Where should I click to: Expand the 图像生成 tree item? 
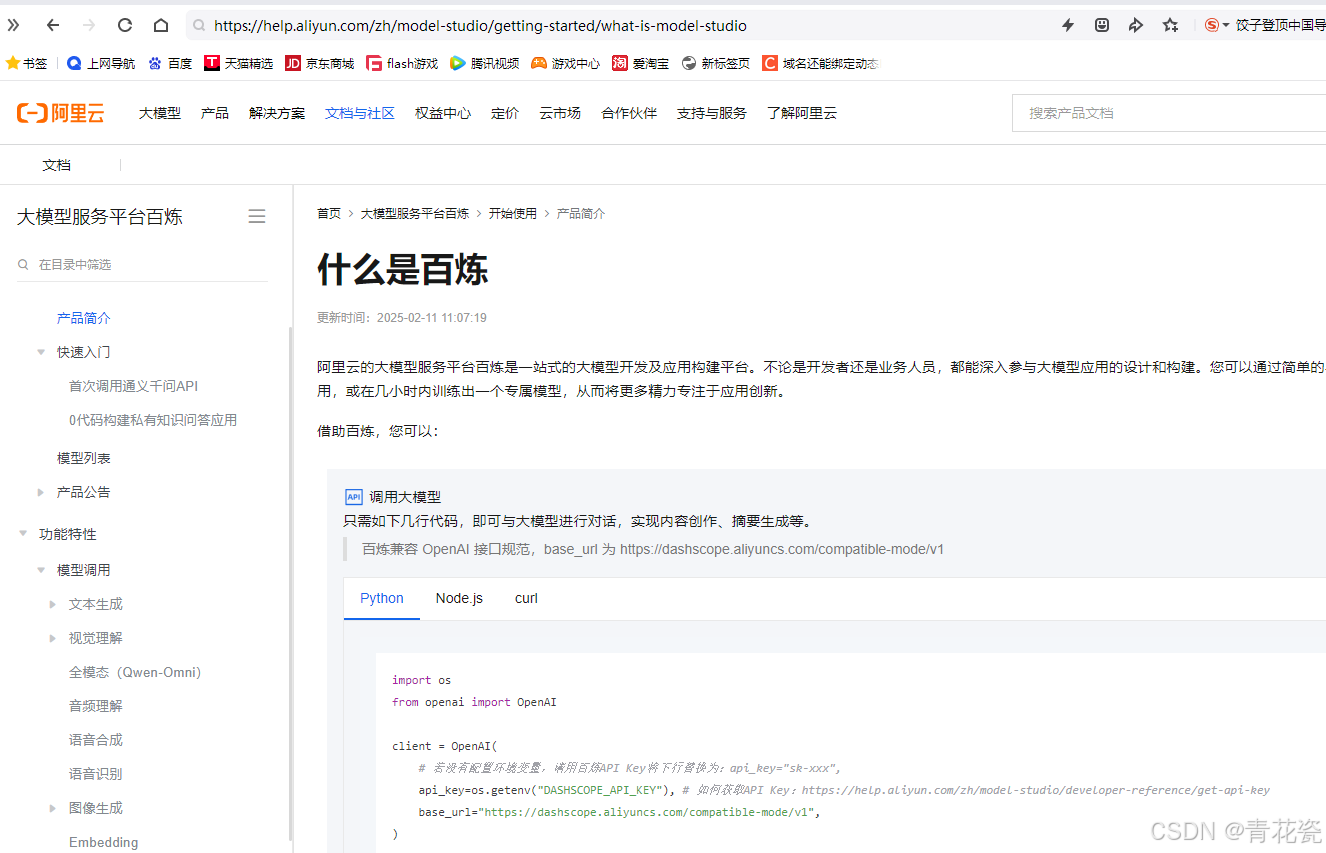(53, 808)
